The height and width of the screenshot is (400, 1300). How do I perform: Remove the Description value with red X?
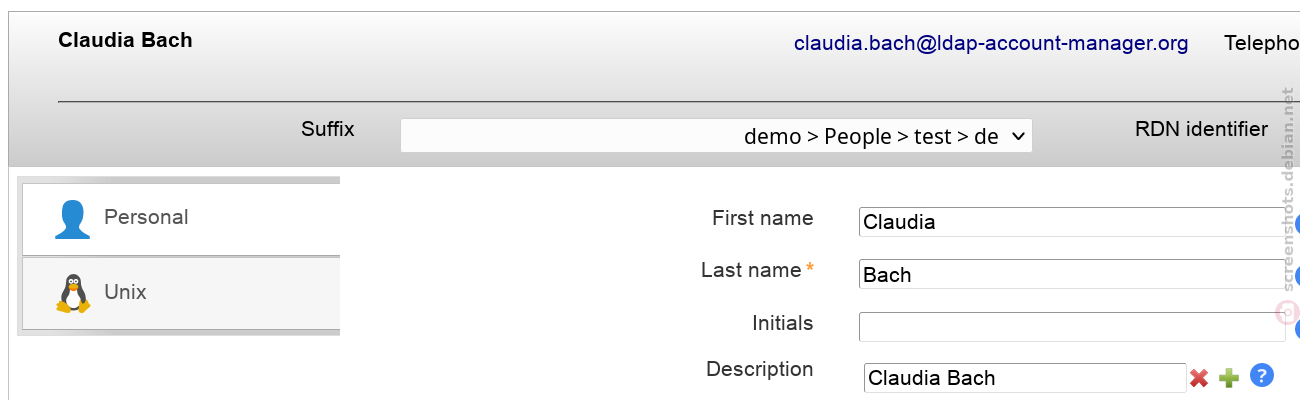pyautogui.click(x=1199, y=378)
